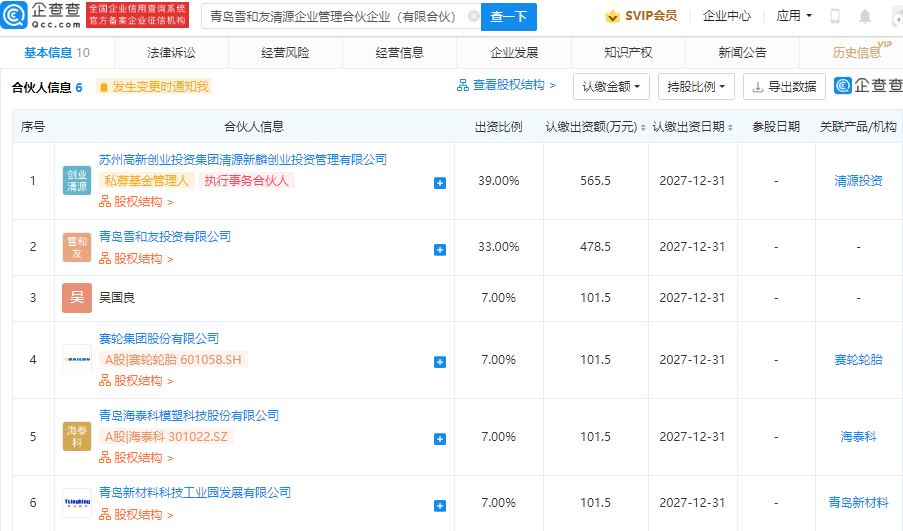Switch to 历史信息 VIP tab
903x531 pixels.
coord(856,53)
